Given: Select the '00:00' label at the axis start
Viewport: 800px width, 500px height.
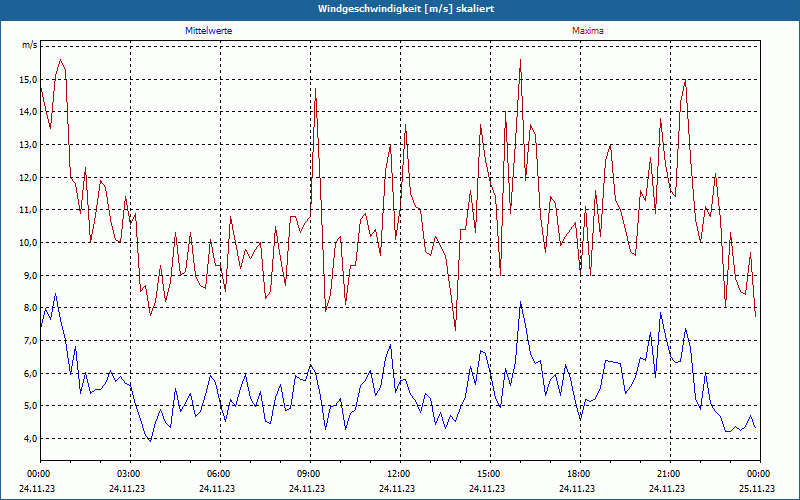Looking at the screenshot, I should coord(40,474).
